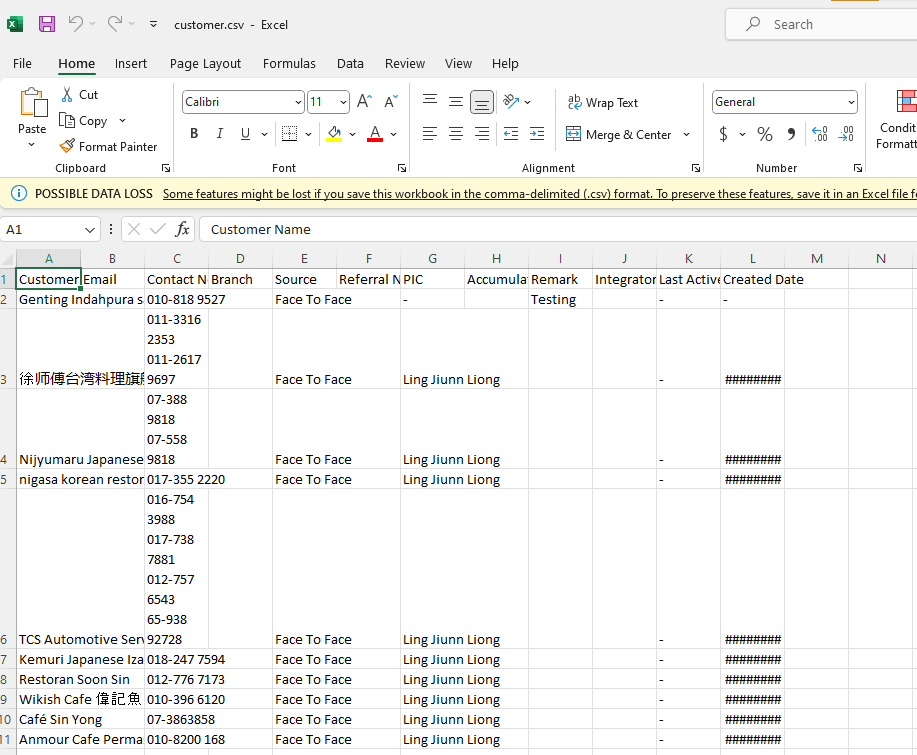Align text Left

[x=430, y=134]
